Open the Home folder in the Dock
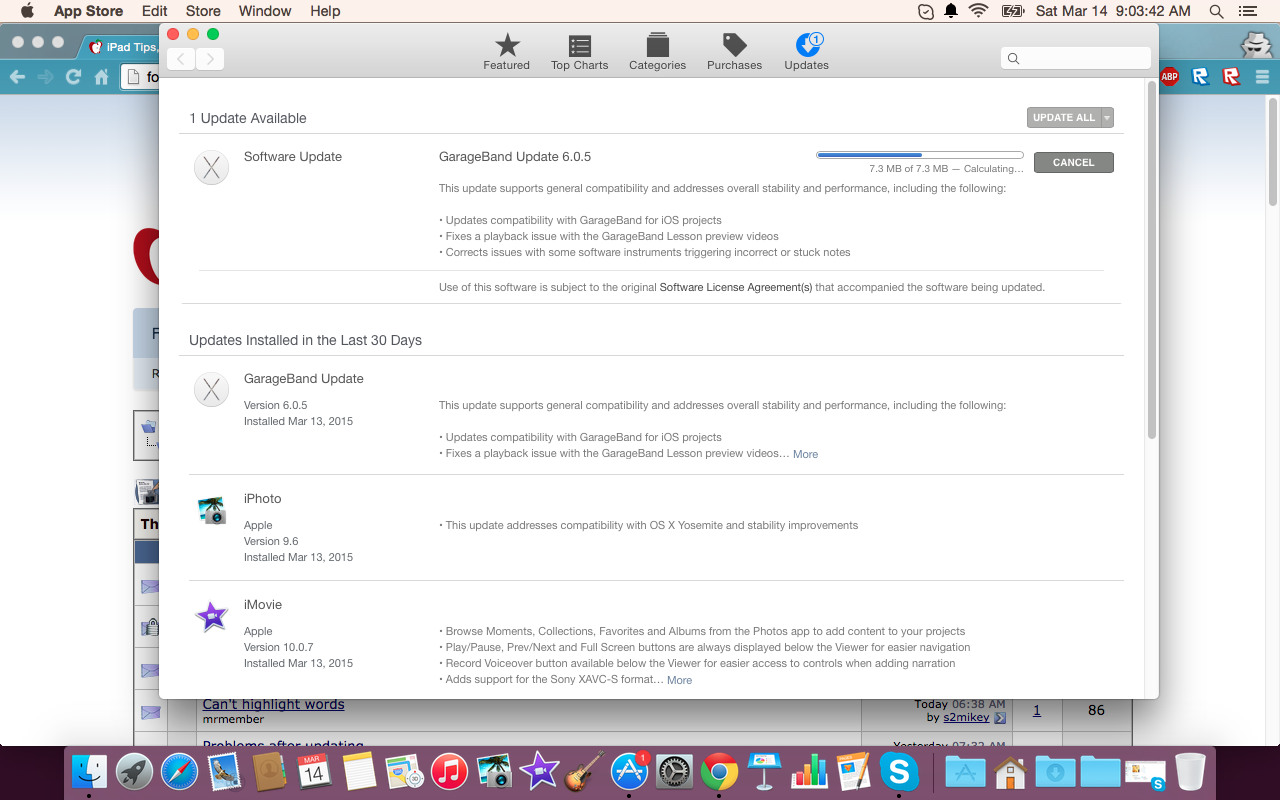Screen dimensions: 1280x800 coord(1010,771)
